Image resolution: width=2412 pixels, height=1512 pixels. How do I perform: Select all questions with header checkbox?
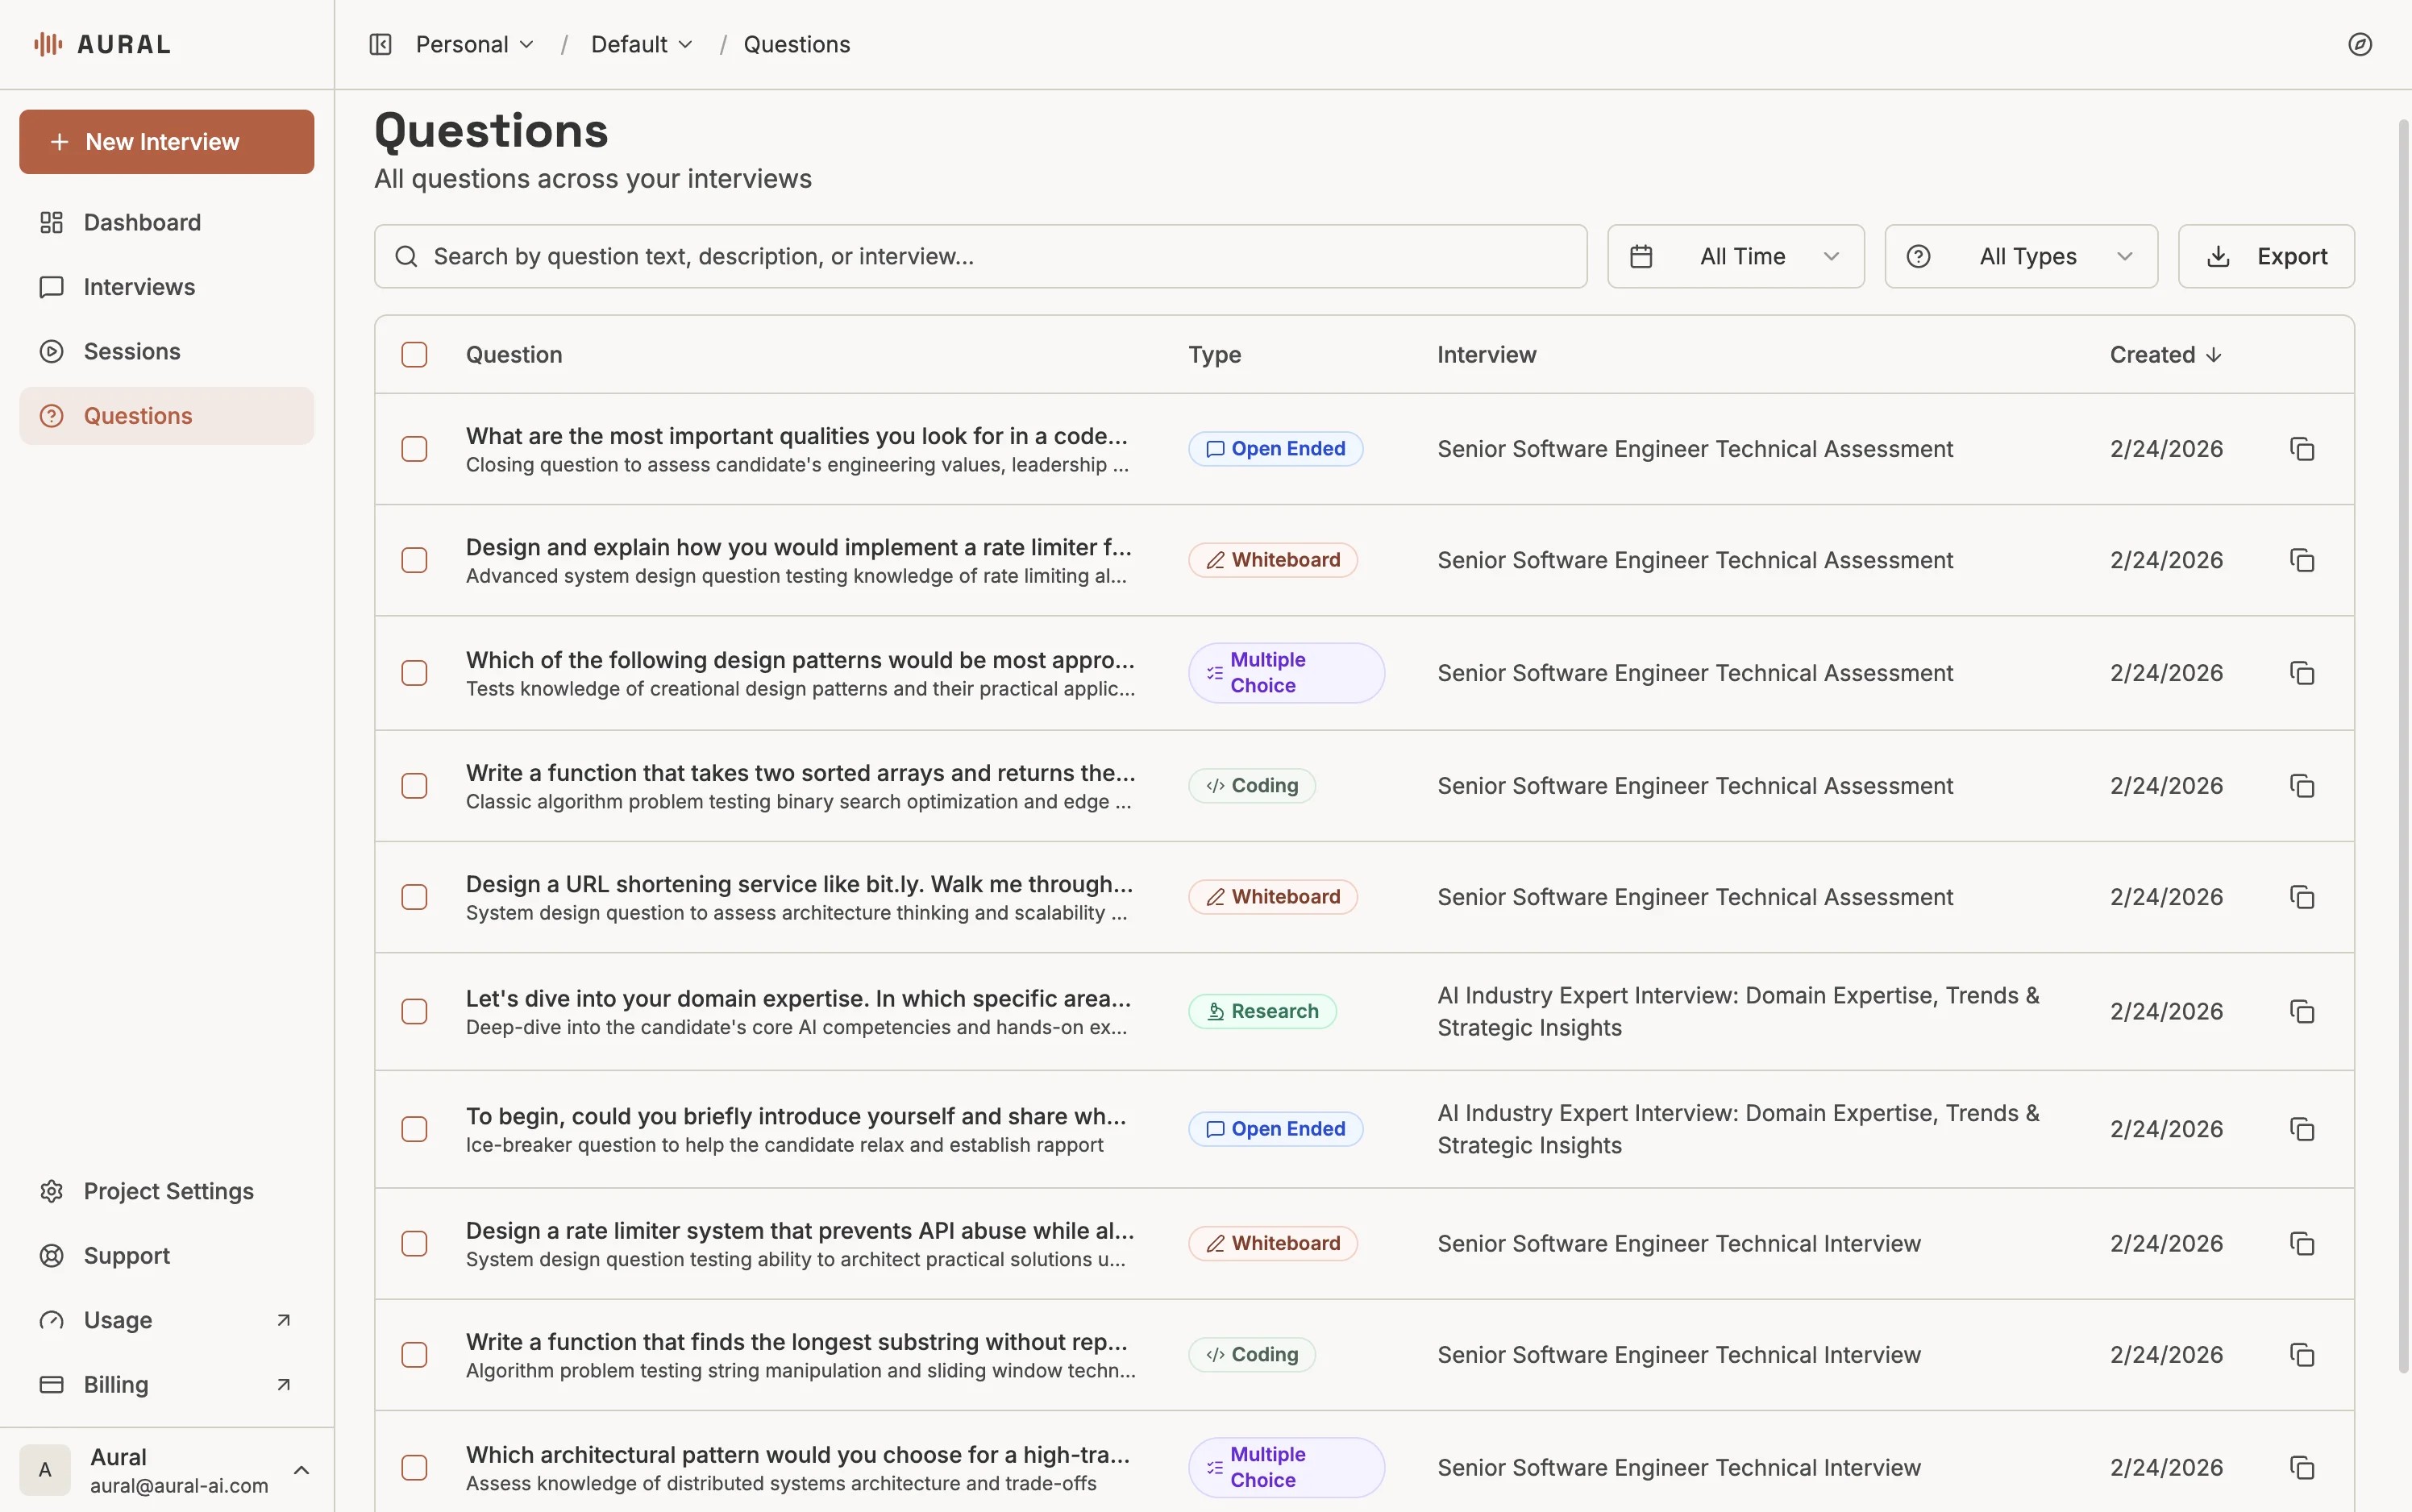414,355
